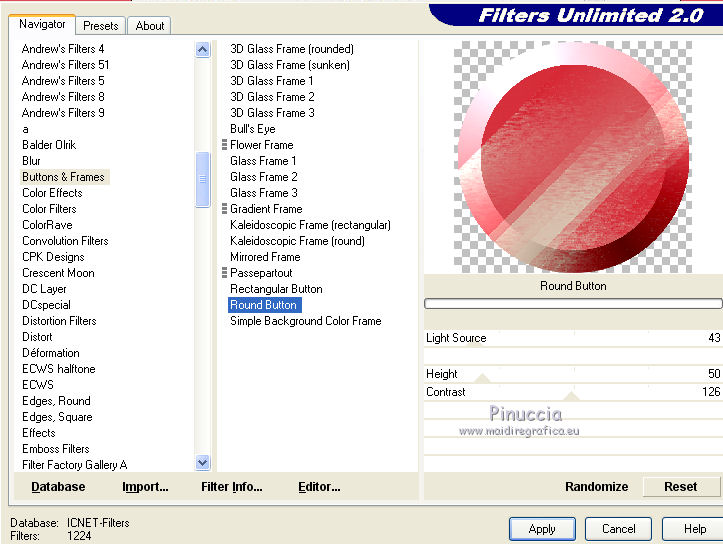723x544 pixels.
Task: Select Buttons & Frames category
Action: point(64,177)
